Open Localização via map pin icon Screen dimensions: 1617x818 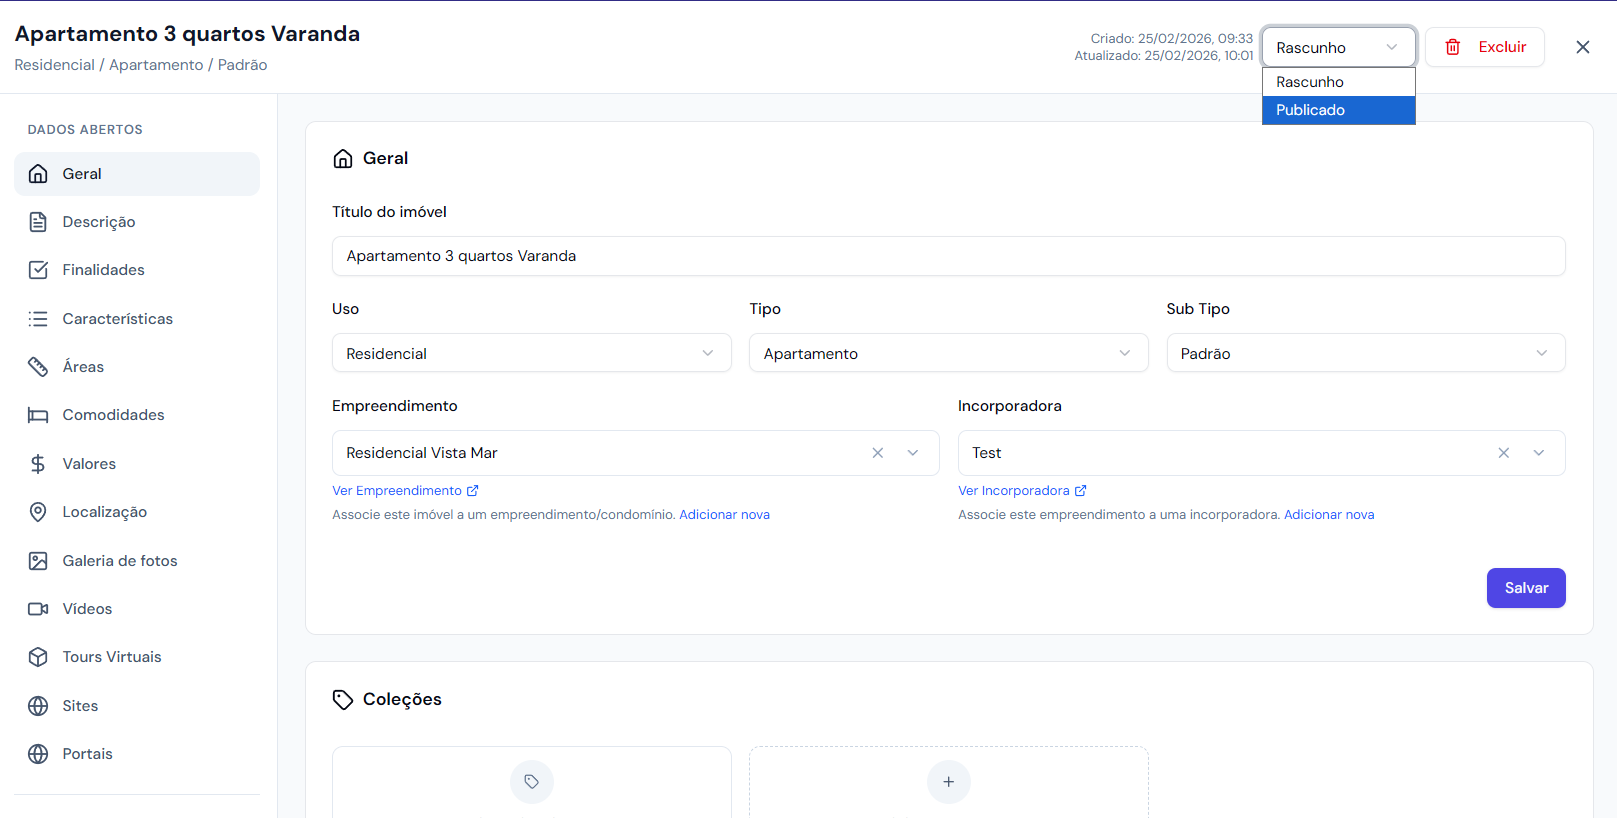[38, 512]
